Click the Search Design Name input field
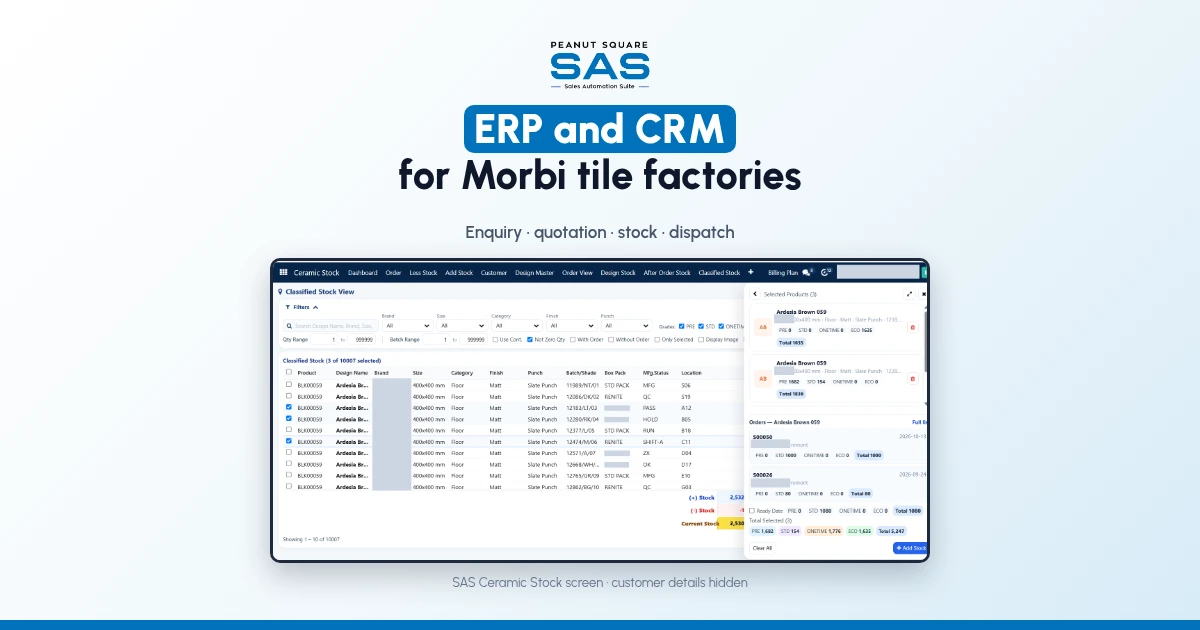The image size is (1200, 630). tap(330, 326)
